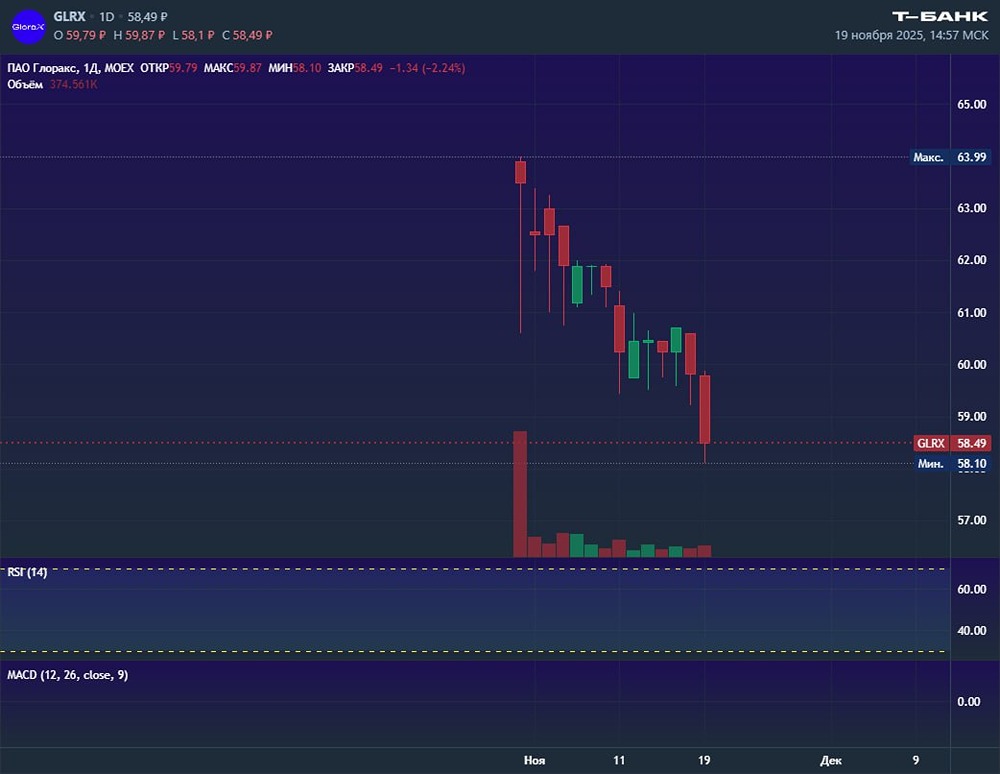1000x774 pixels.
Task: Click the latest red candle closing at 58.49
Action: [x=705, y=409]
